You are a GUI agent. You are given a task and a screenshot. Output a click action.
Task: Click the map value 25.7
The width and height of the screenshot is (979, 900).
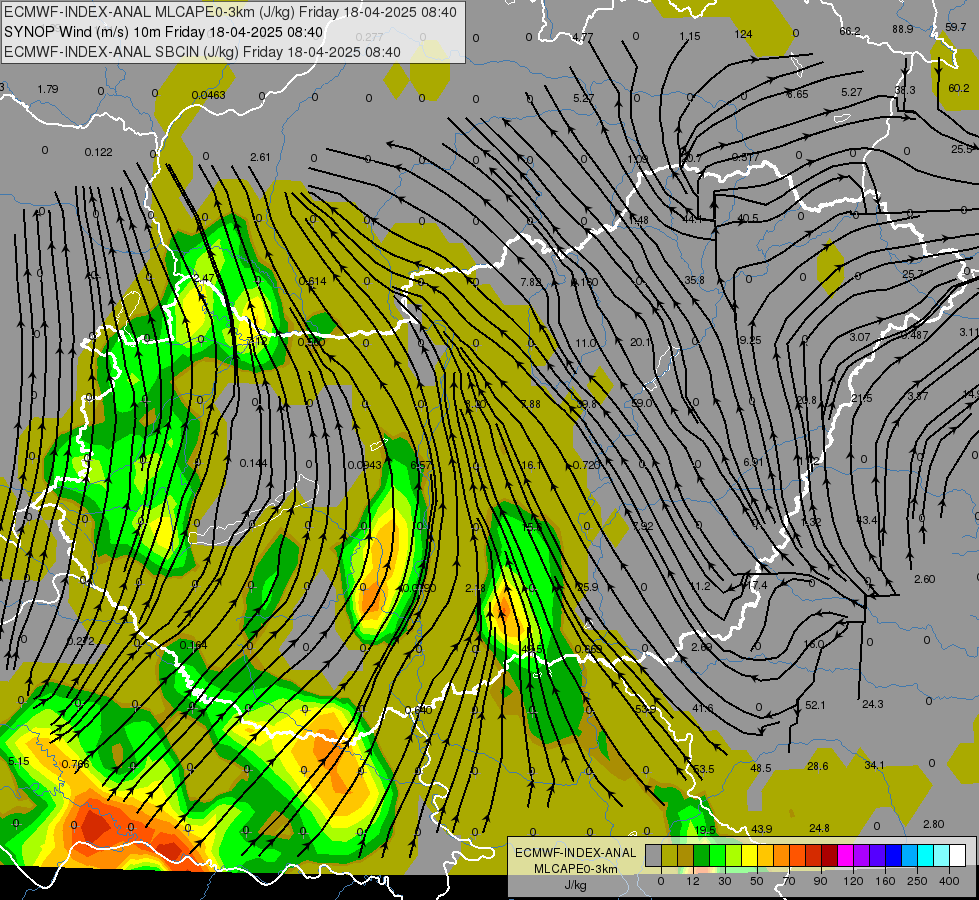coord(912,274)
